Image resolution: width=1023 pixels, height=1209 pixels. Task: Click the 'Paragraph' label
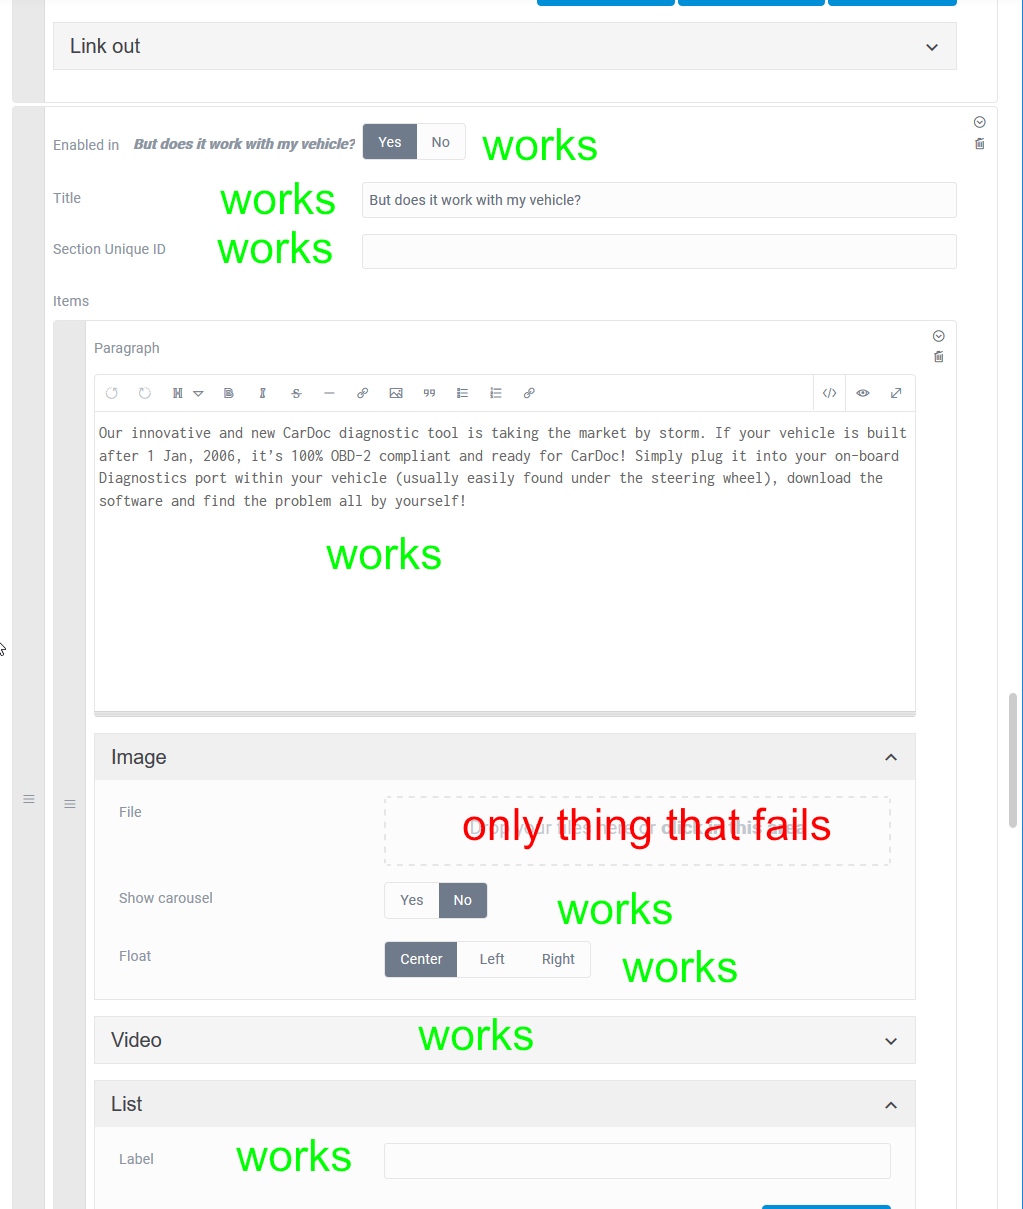(127, 348)
